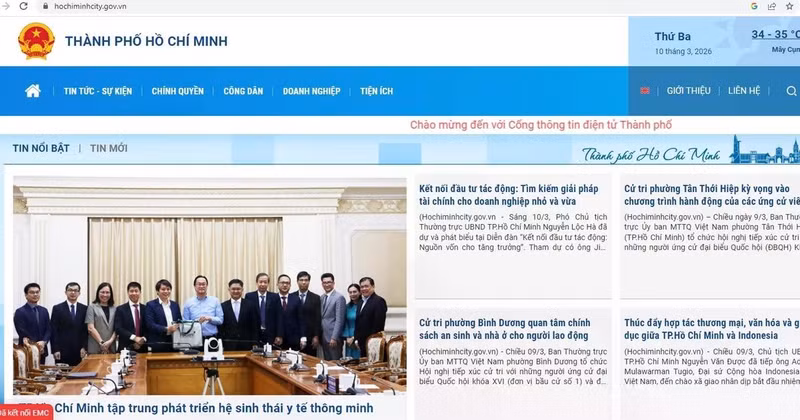Click summary text starting Chiều ngày 9/3
Image resolution: width=800 pixels, height=420 pixels.
click(712, 232)
